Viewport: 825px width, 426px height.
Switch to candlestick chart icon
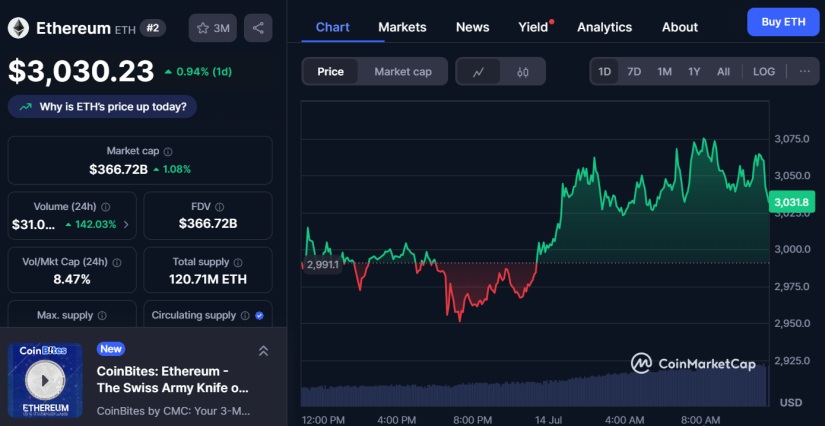click(x=522, y=72)
